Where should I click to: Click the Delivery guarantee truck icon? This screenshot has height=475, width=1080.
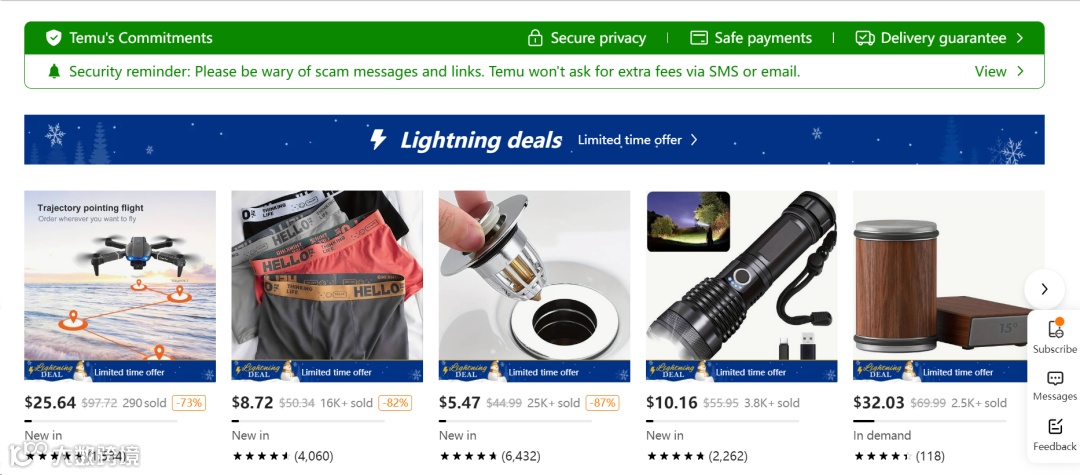coord(865,38)
